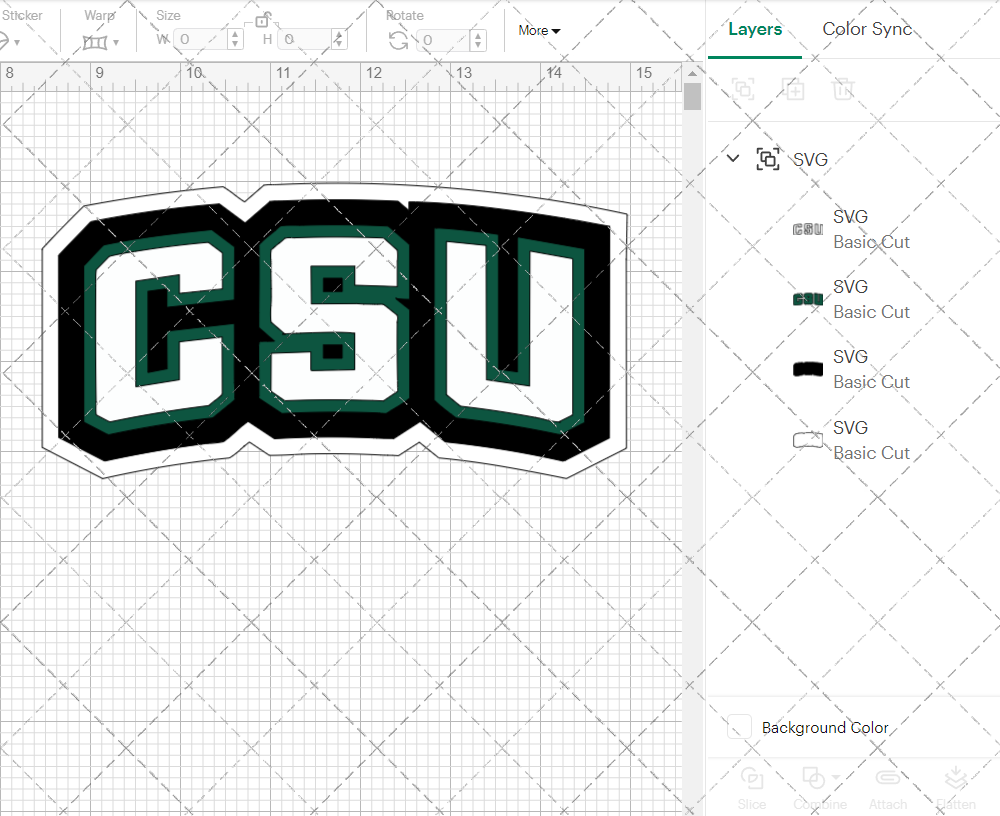Click the Rotate reset arrow icon
The height and width of the screenshot is (816, 1000).
click(398, 40)
